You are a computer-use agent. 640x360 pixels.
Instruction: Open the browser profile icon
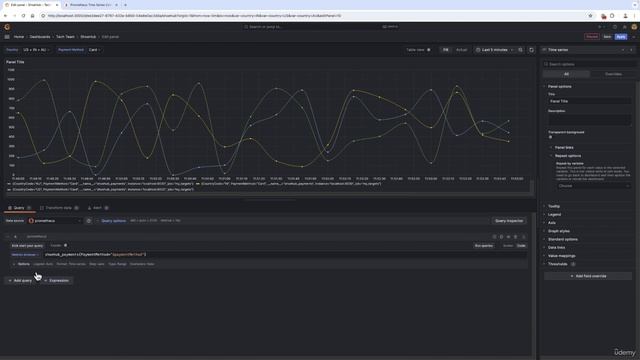point(625,16)
